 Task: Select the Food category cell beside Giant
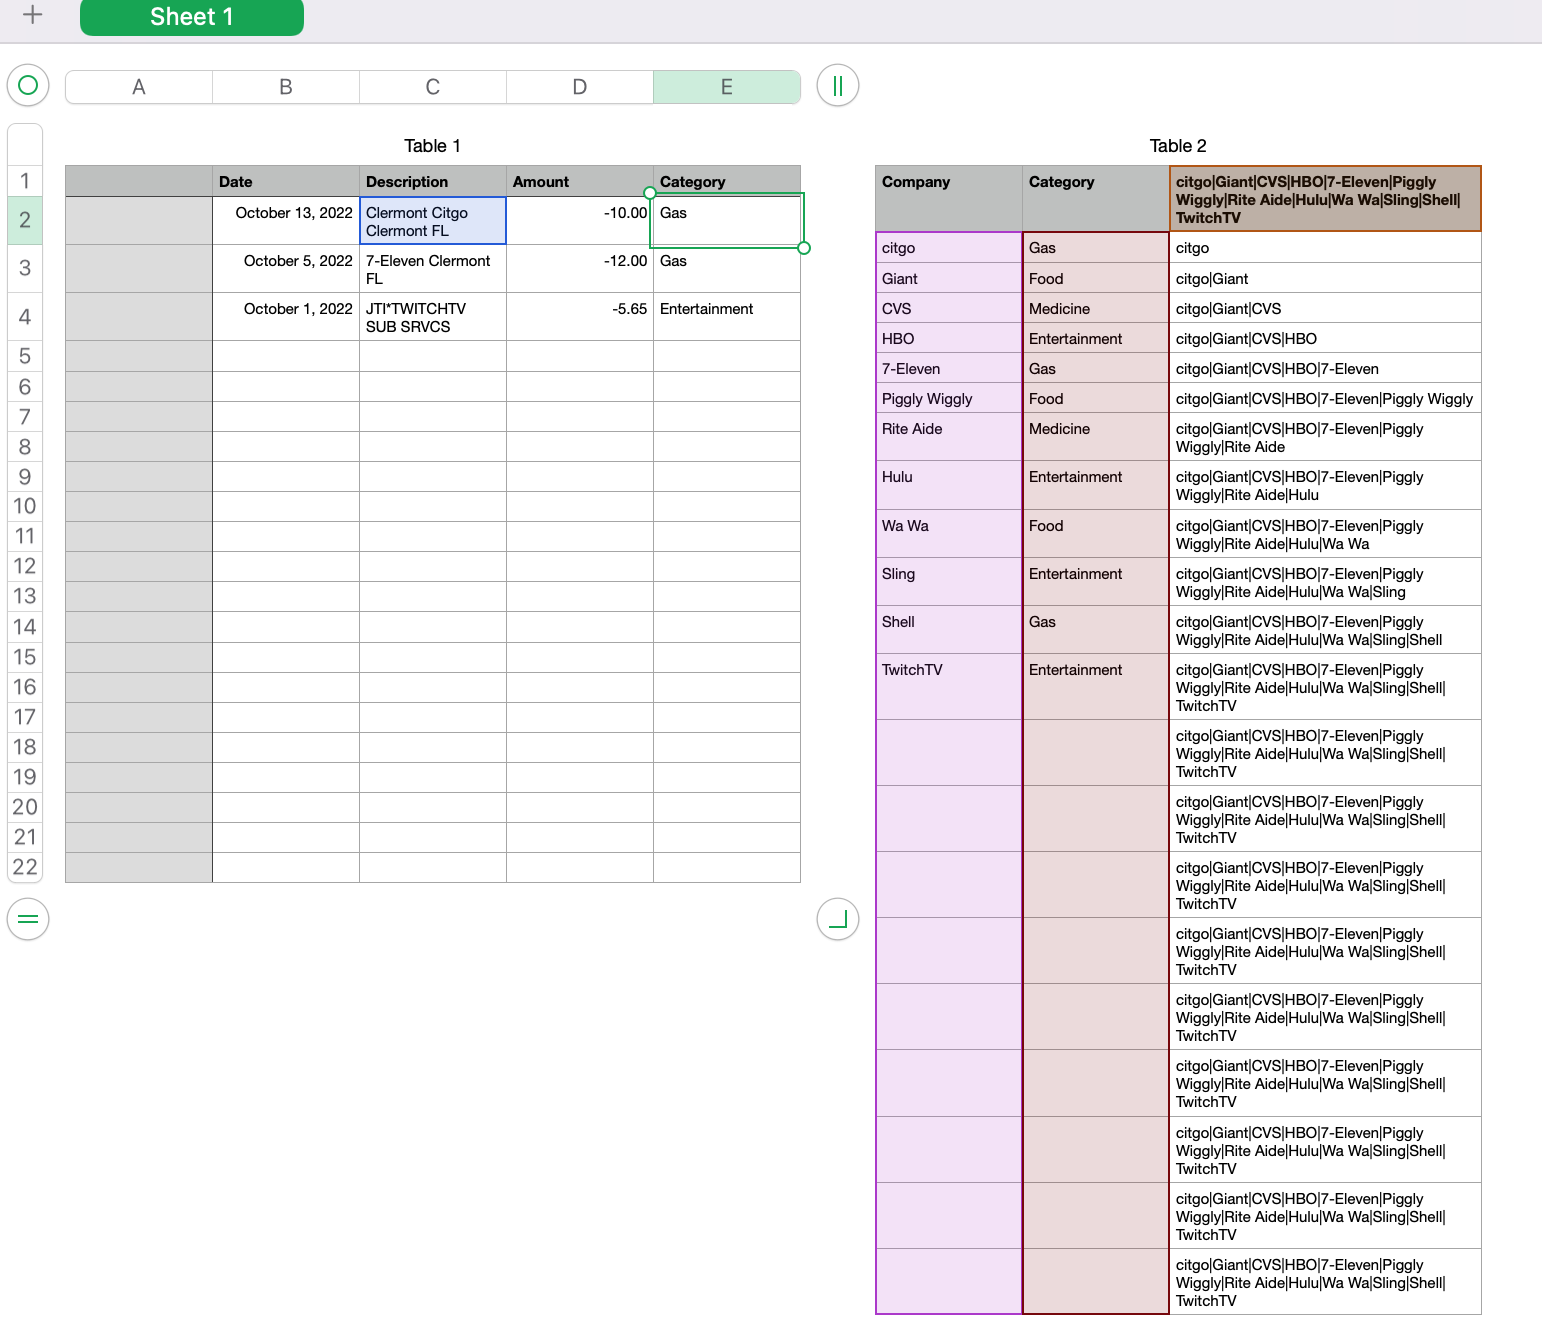pyautogui.click(x=1096, y=278)
